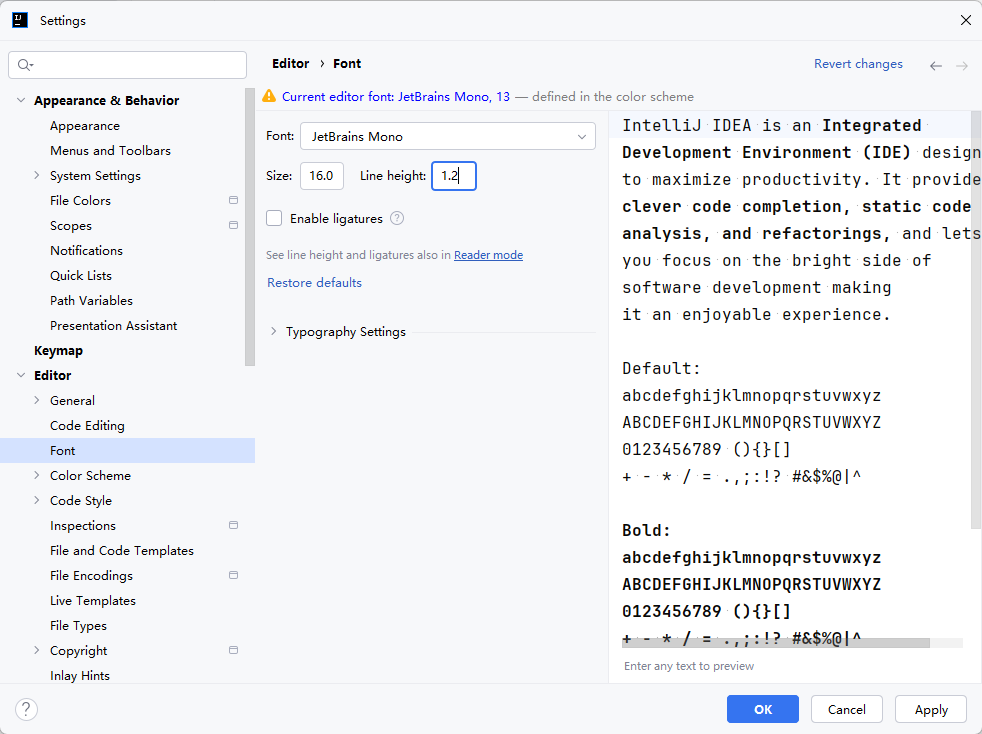
Task: Enable the ligatures checkbox
Action: tap(274, 219)
